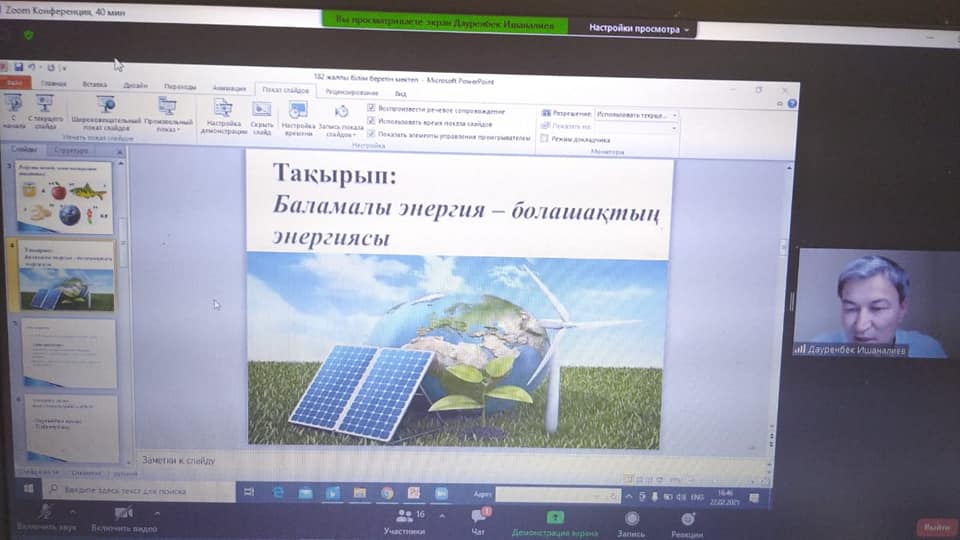Unmute microphone with Включить звук
The width and height of the screenshot is (960, 540).
coord(46,518)
